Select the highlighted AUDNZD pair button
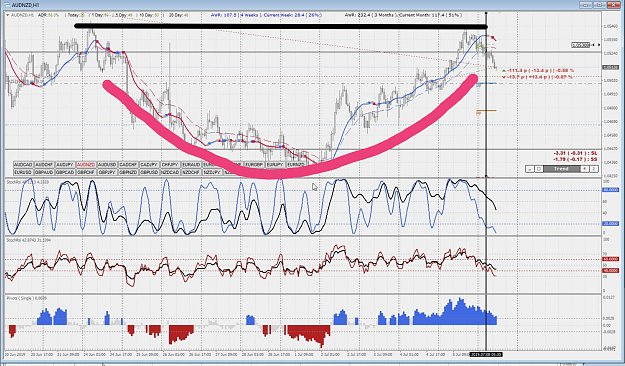Screen dimensions: 625x366 pos(86,165)
